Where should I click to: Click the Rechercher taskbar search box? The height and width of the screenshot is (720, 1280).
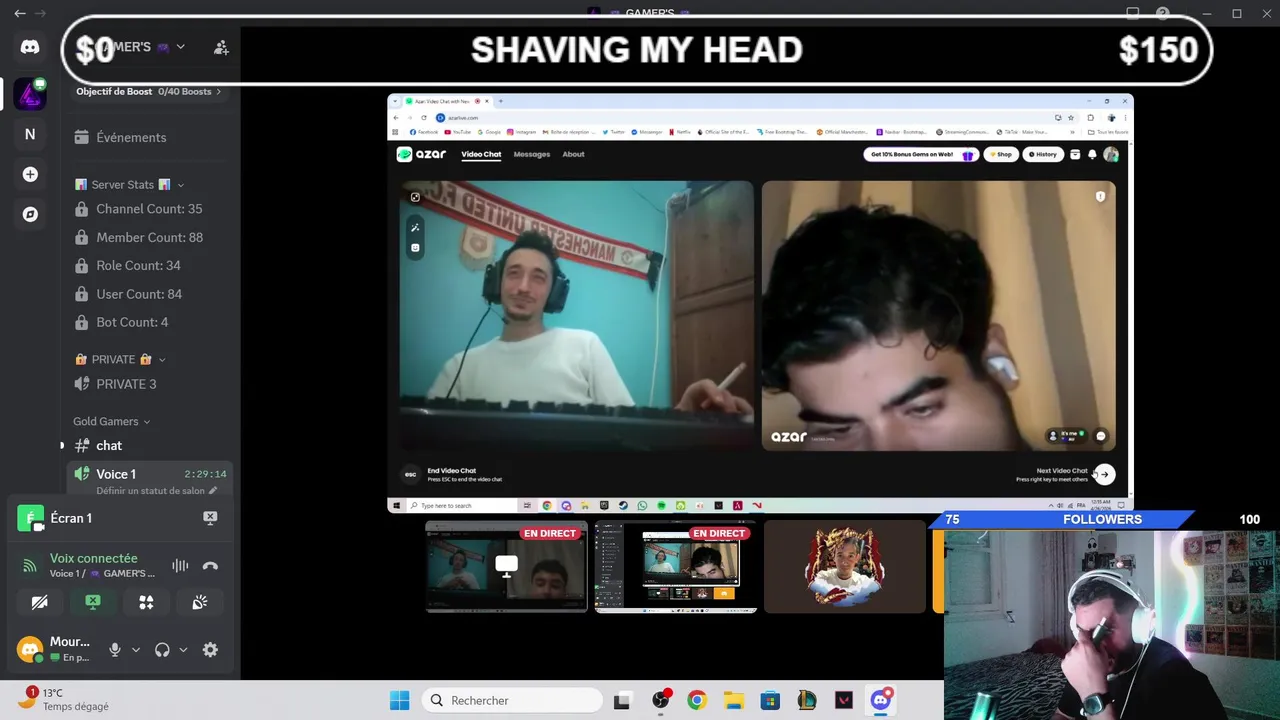click(512, 700)
